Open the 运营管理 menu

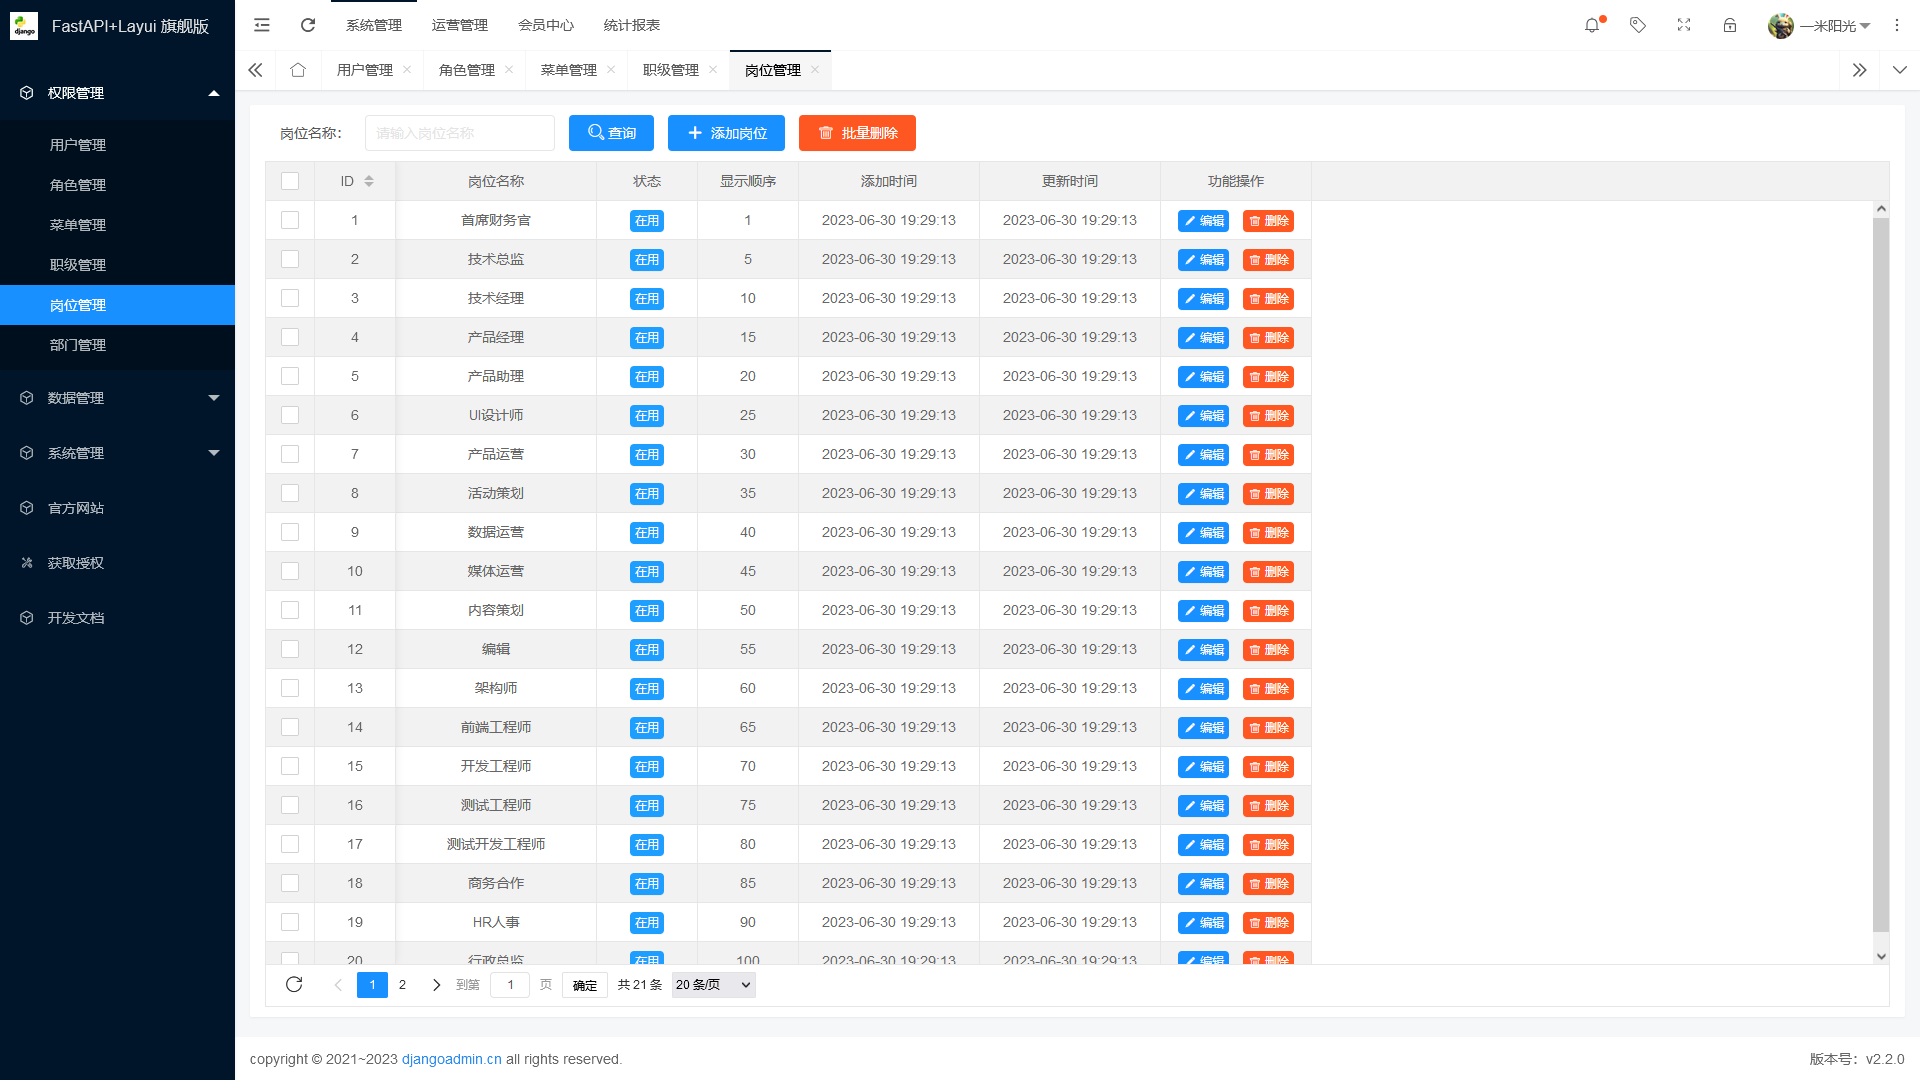click(x=459, y=25)
